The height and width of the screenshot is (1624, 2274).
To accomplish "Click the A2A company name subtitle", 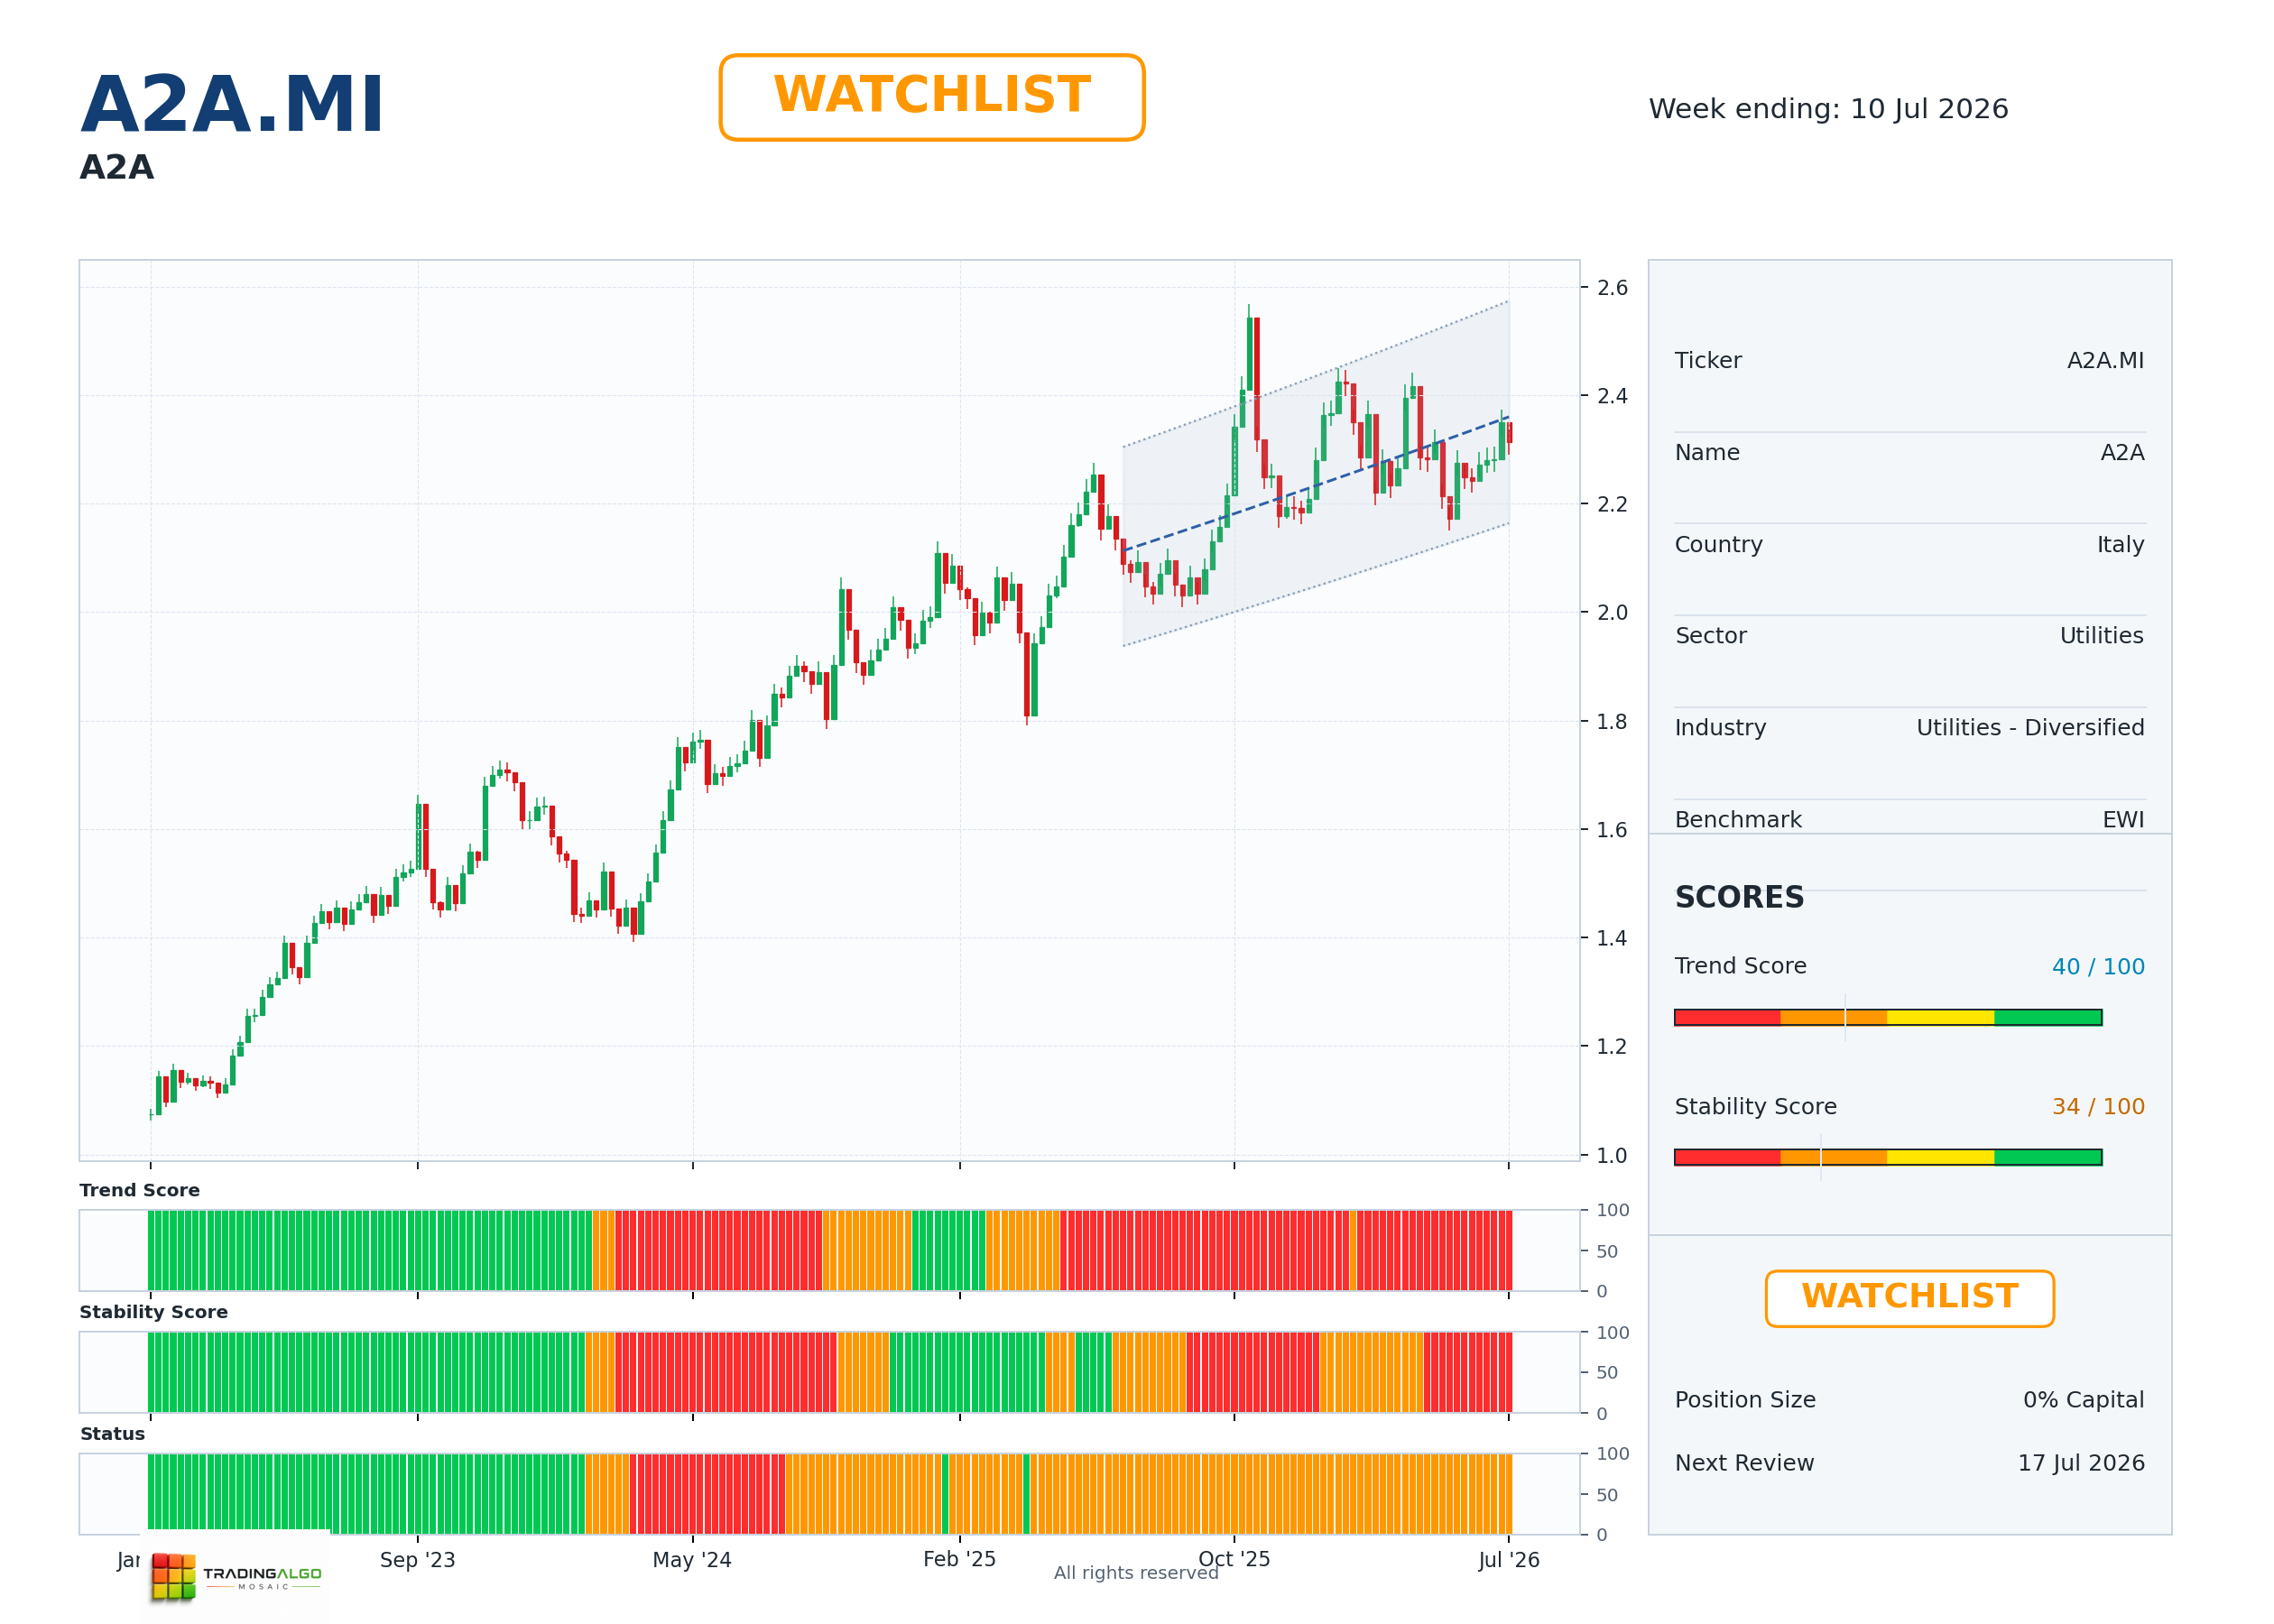I will coord(117,167).
